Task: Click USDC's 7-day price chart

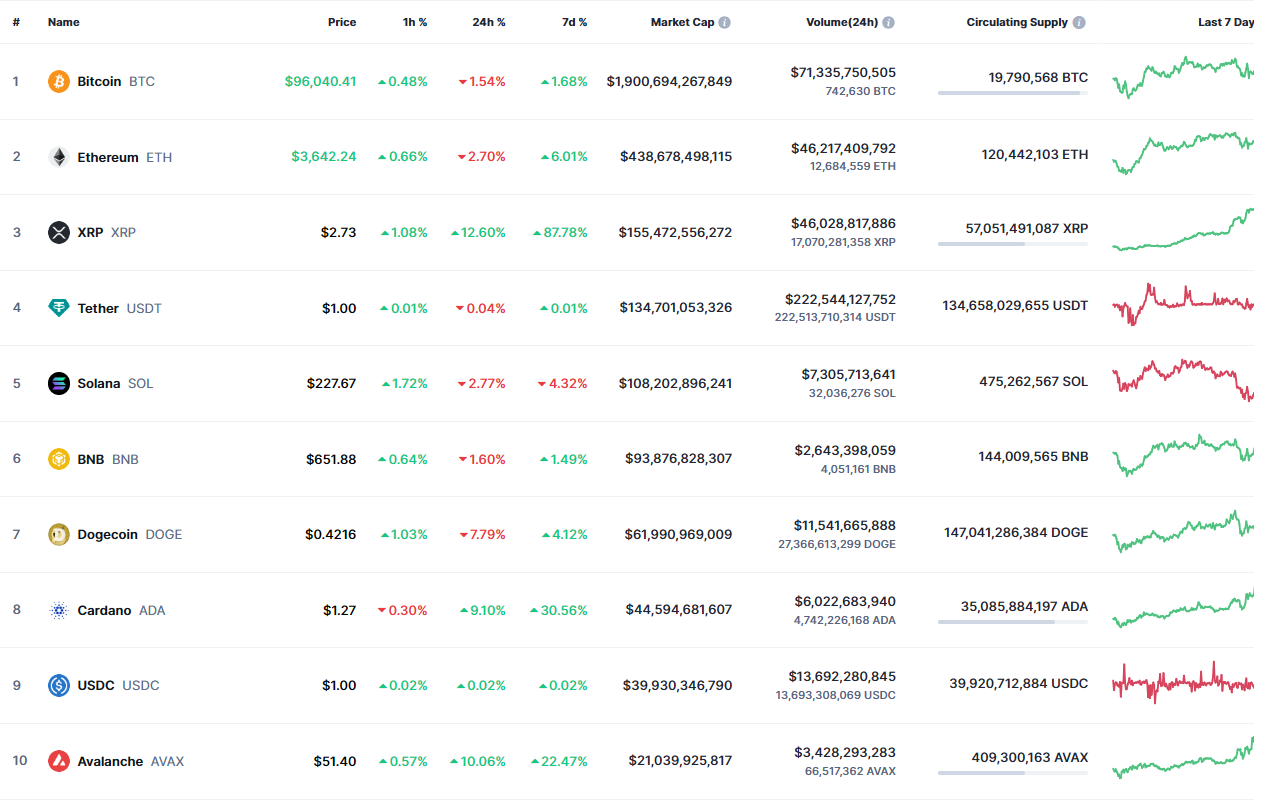Action: click(1183, 682)
